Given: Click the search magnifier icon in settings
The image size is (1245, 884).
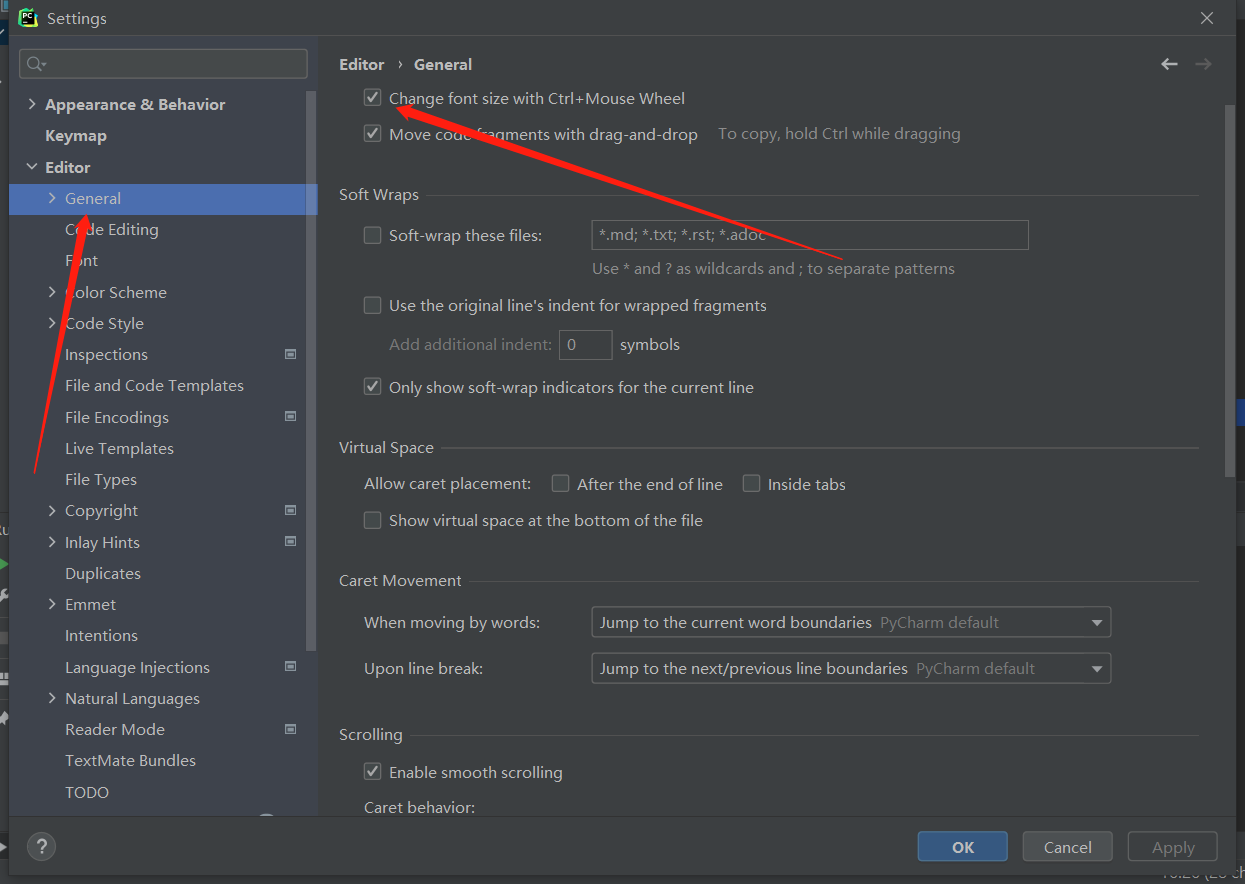Looking at the screenshot, I should [35, 64].
